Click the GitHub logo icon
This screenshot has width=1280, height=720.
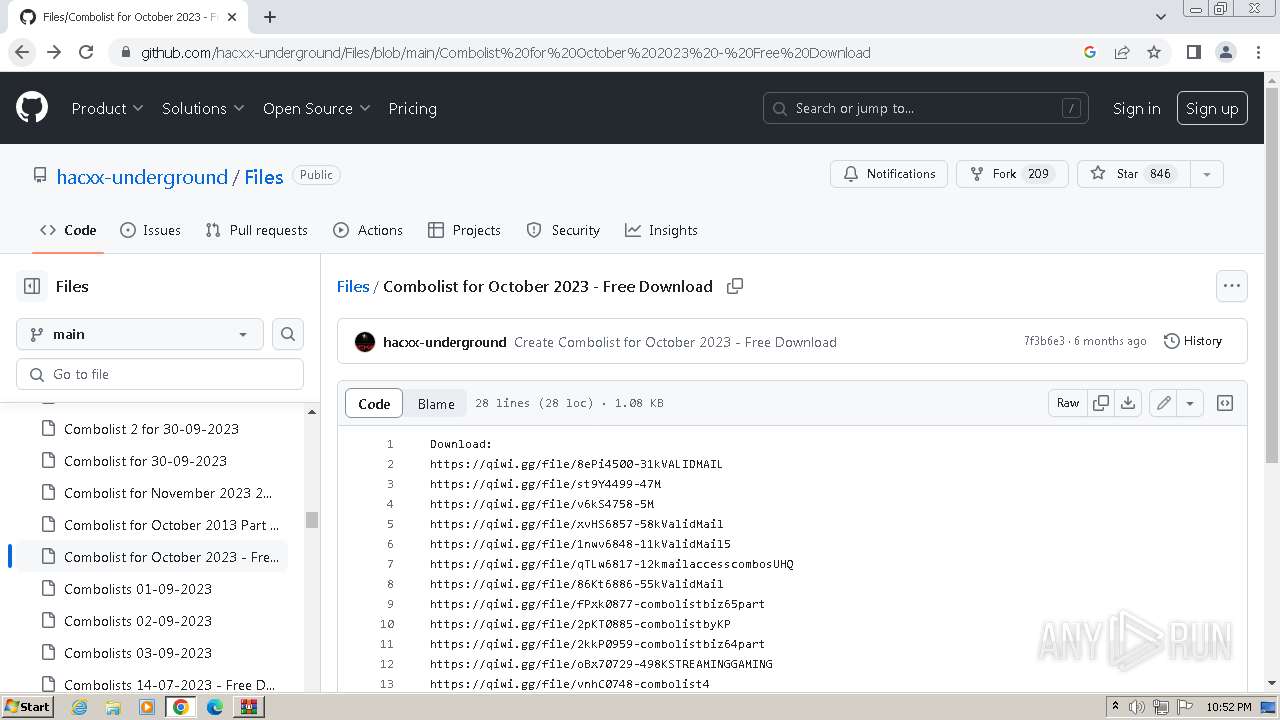click(x=32, y=108)
